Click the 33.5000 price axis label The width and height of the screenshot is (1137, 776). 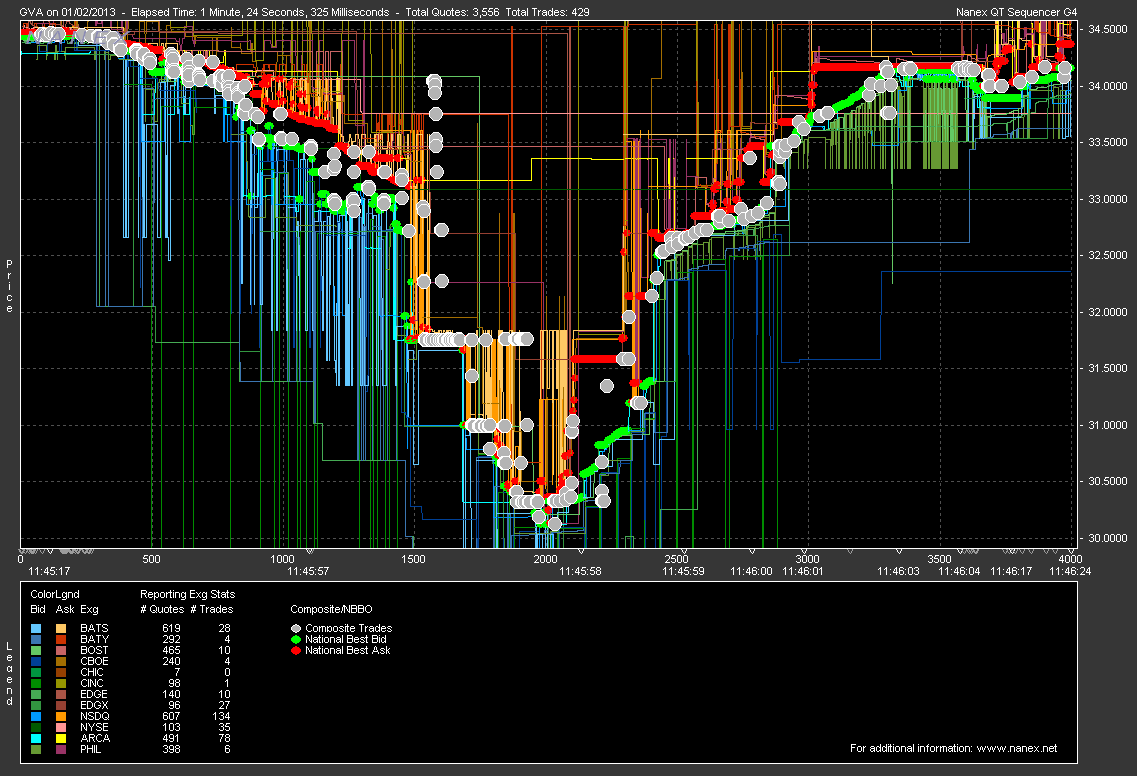tap(1107, 142)
